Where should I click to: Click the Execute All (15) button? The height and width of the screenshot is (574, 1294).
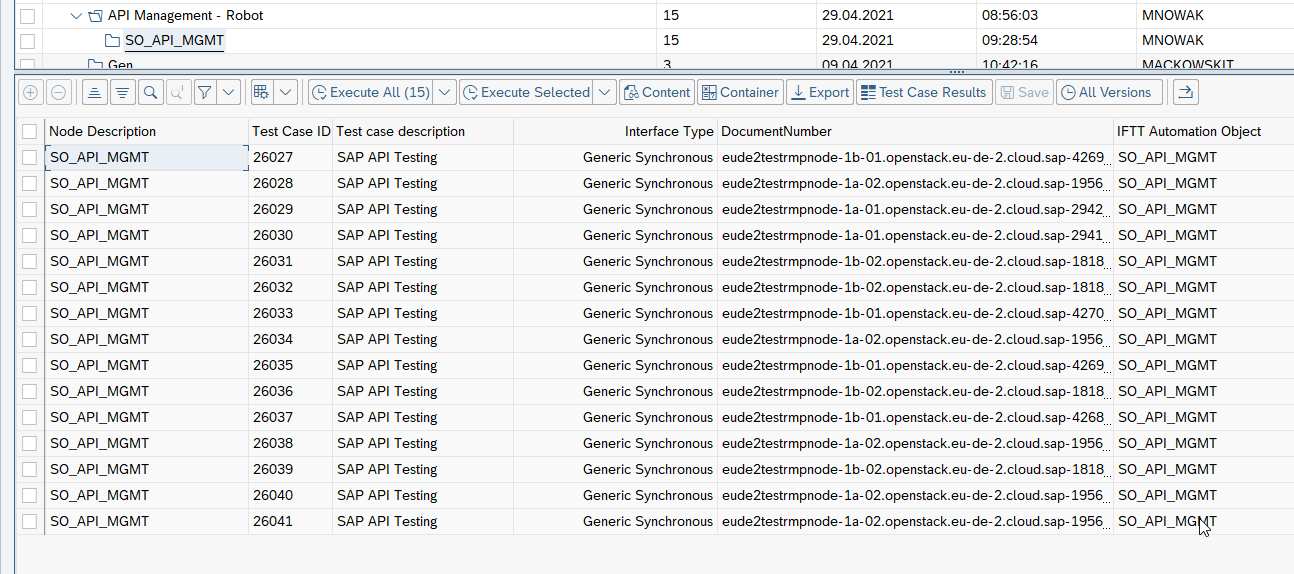tap(371, 92)
